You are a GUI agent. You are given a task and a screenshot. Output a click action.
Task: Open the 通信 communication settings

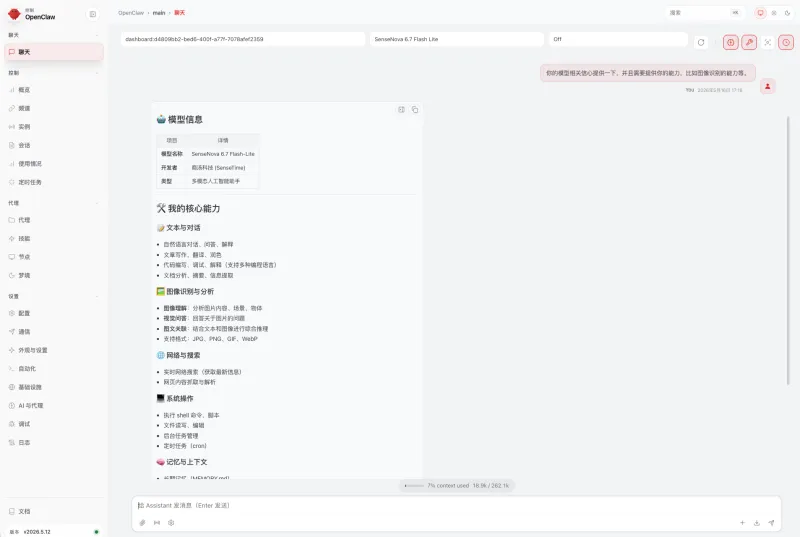coord(54,331)
